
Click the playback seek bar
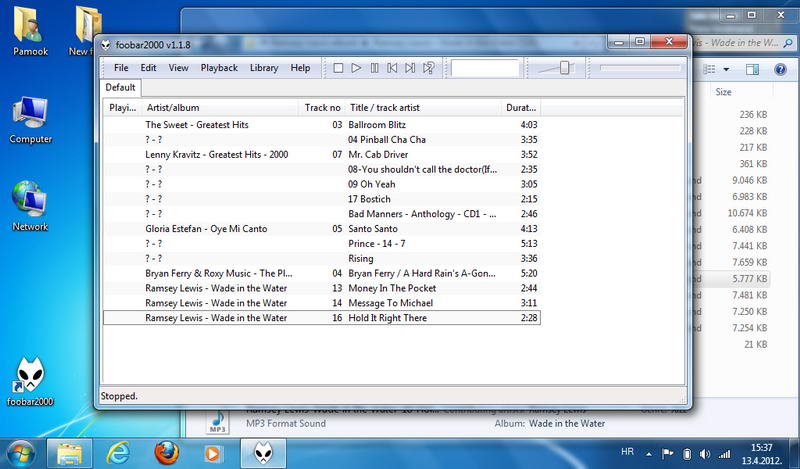640,68
